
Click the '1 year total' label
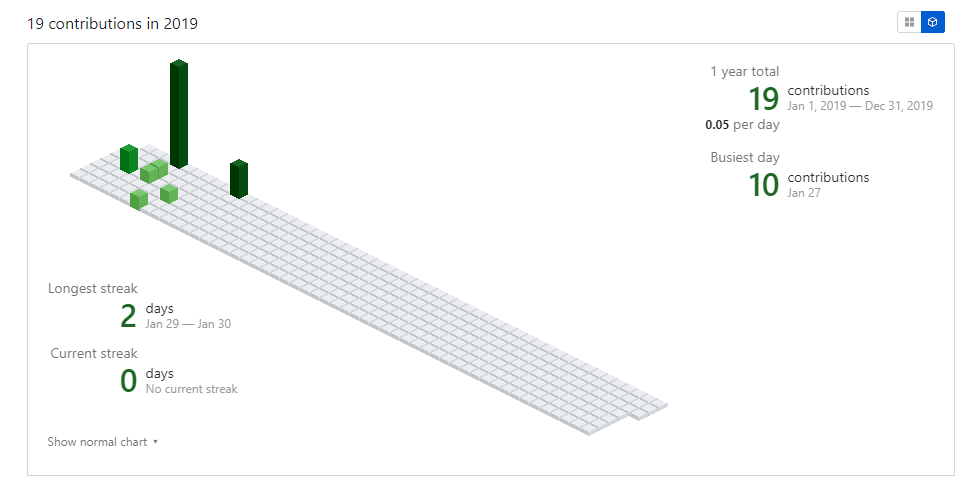745,71
